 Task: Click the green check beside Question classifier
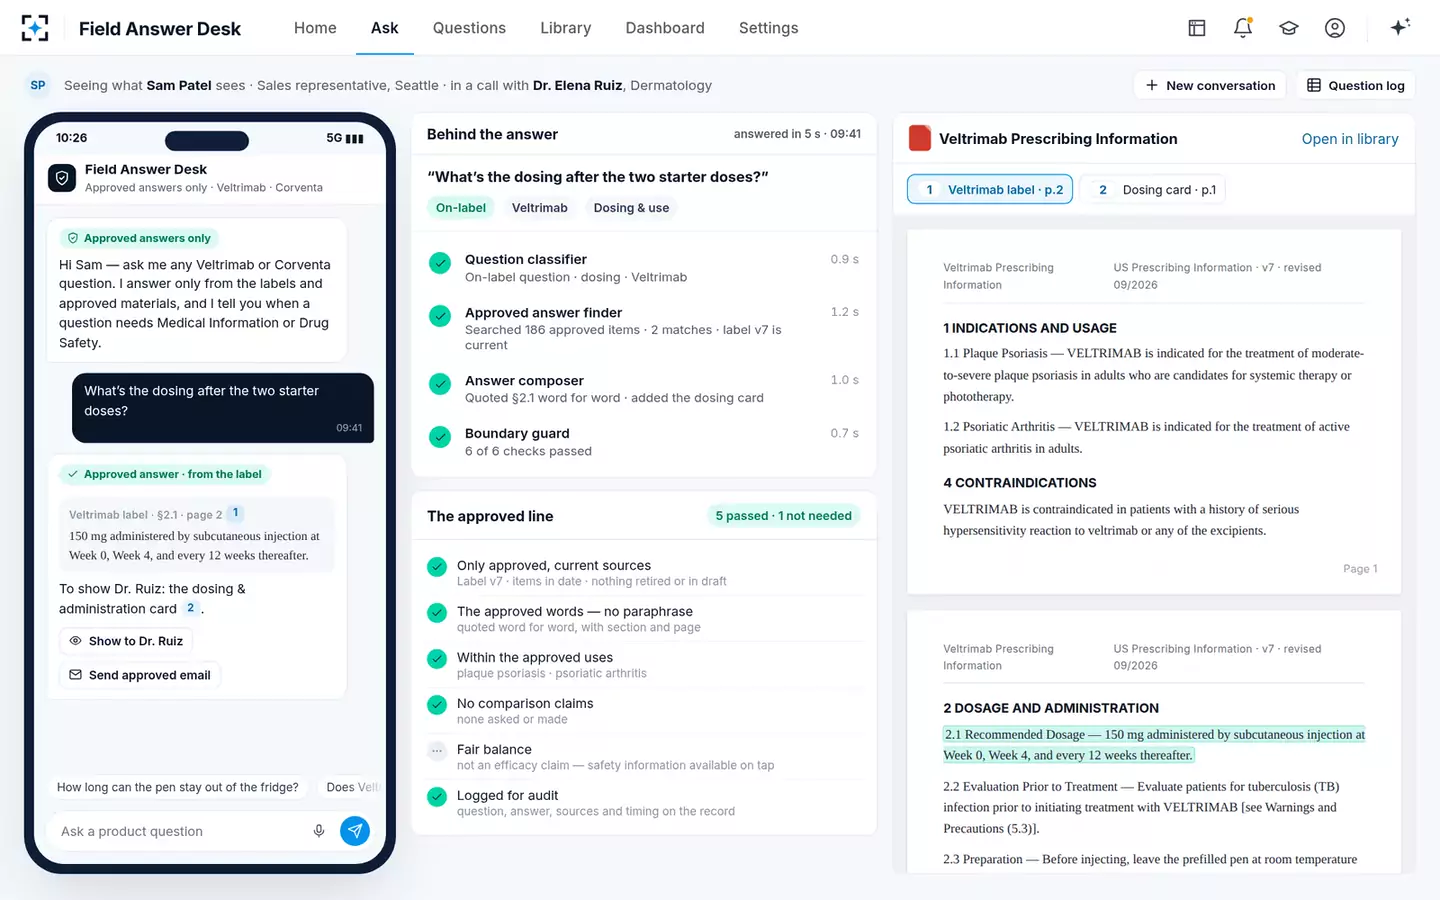[x=440, y=263]
